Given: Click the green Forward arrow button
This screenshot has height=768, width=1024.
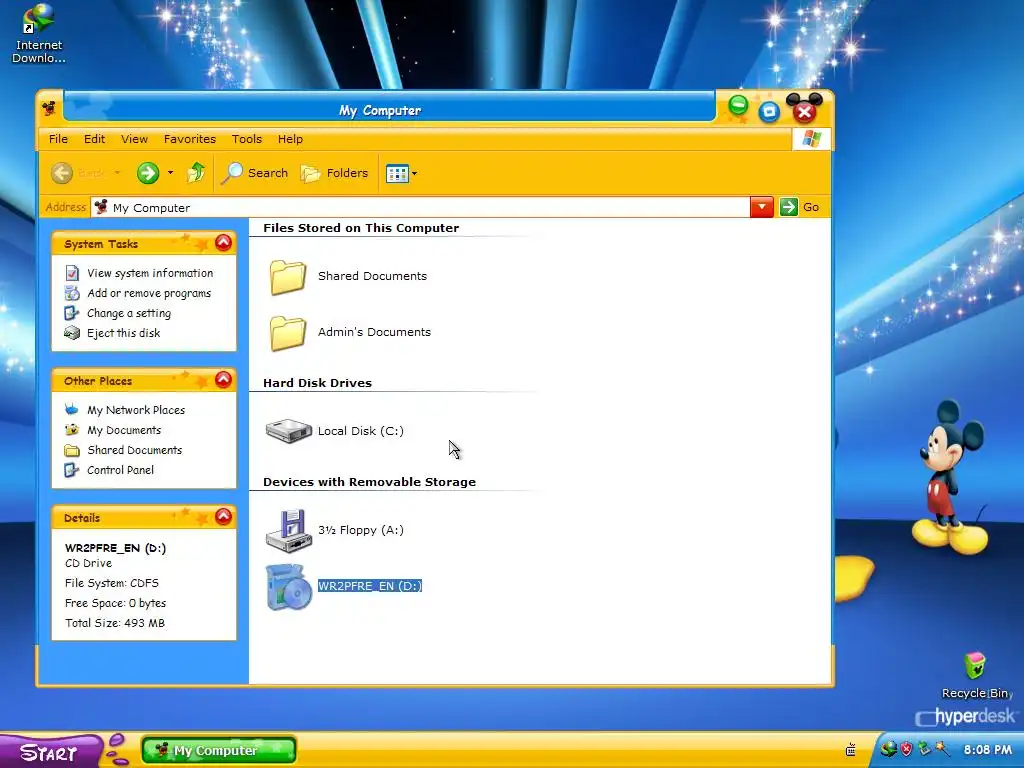Looking at the screenshot, I should tap(148, 173).
